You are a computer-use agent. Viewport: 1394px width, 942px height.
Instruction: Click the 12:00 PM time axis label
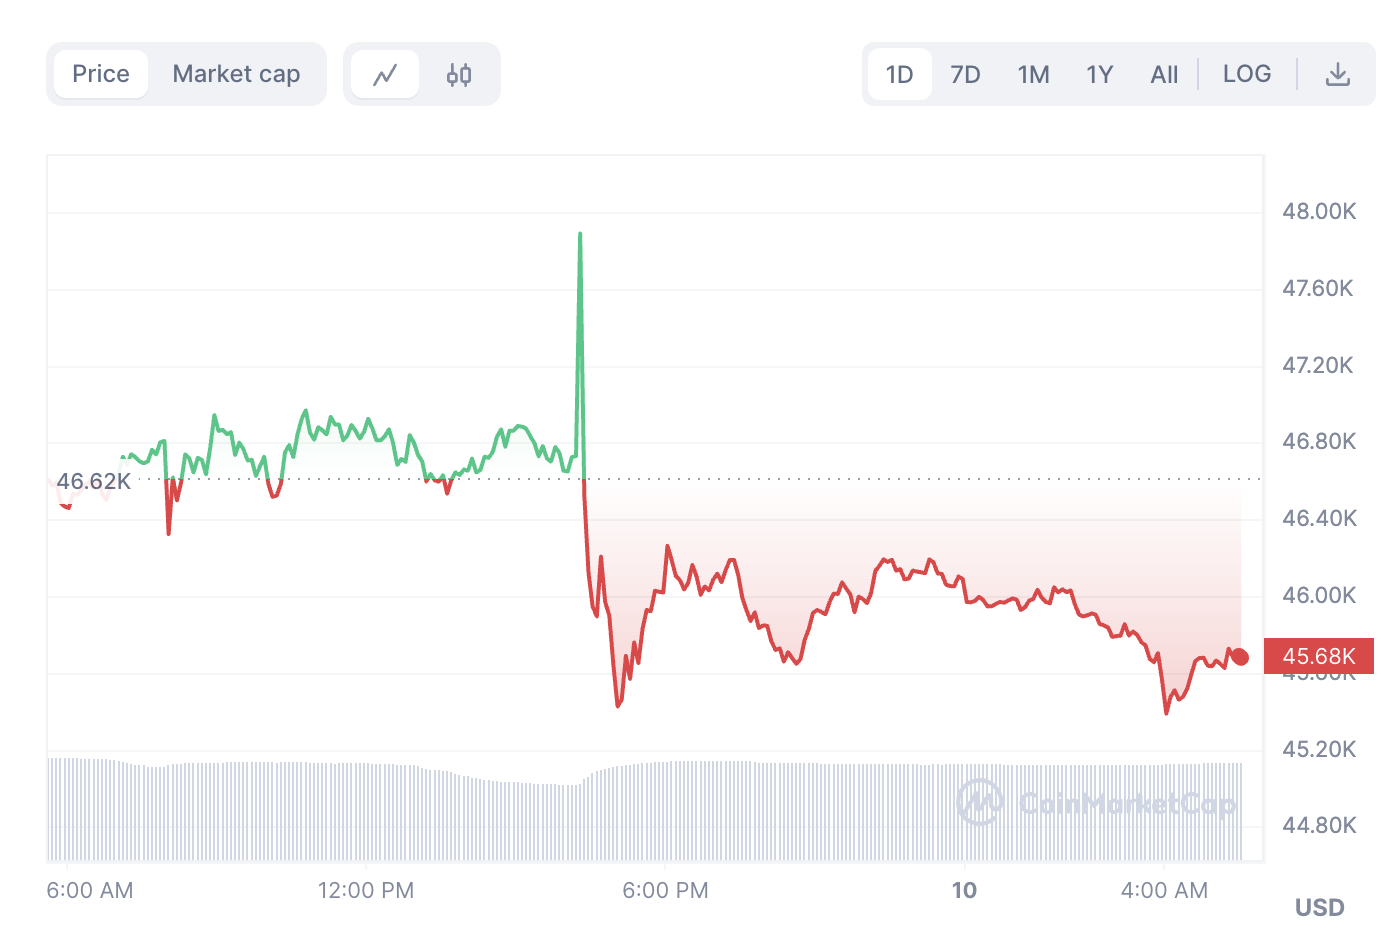click(x=366, y=890)
